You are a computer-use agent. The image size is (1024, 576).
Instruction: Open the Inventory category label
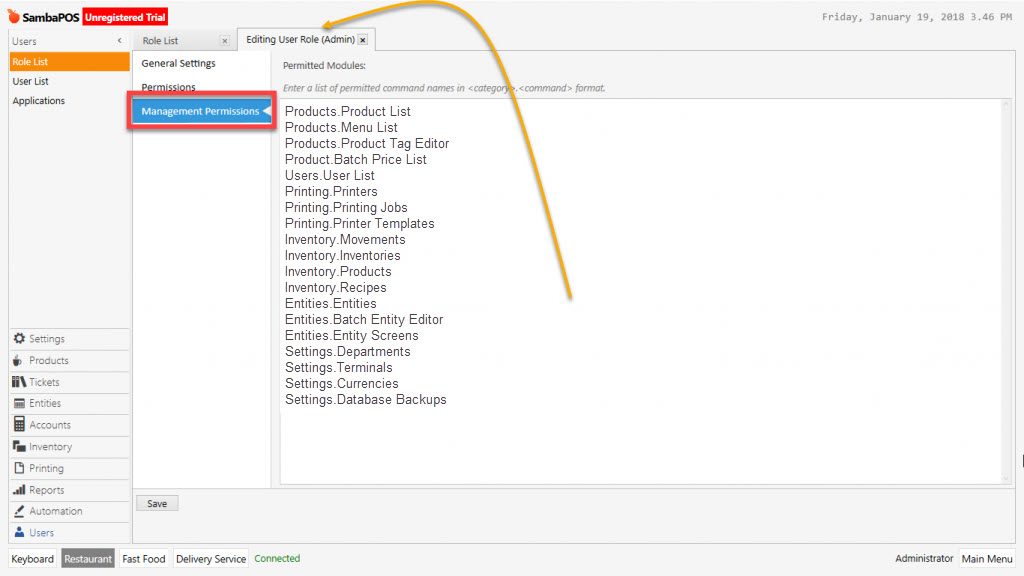click(50, 447)
